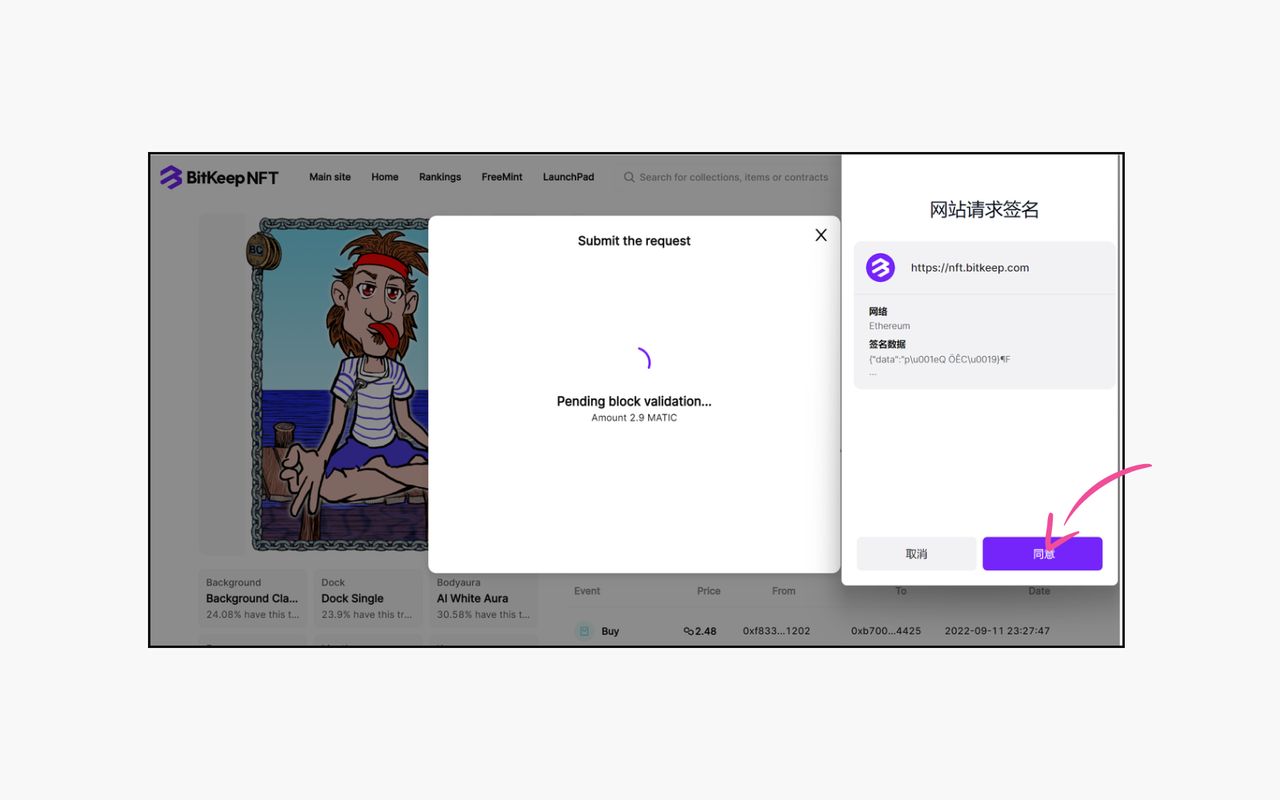The width and height of the screenshot is (1280, 800).
Task: Open the sender address 0xf833...1202
Action: [777, 631]
